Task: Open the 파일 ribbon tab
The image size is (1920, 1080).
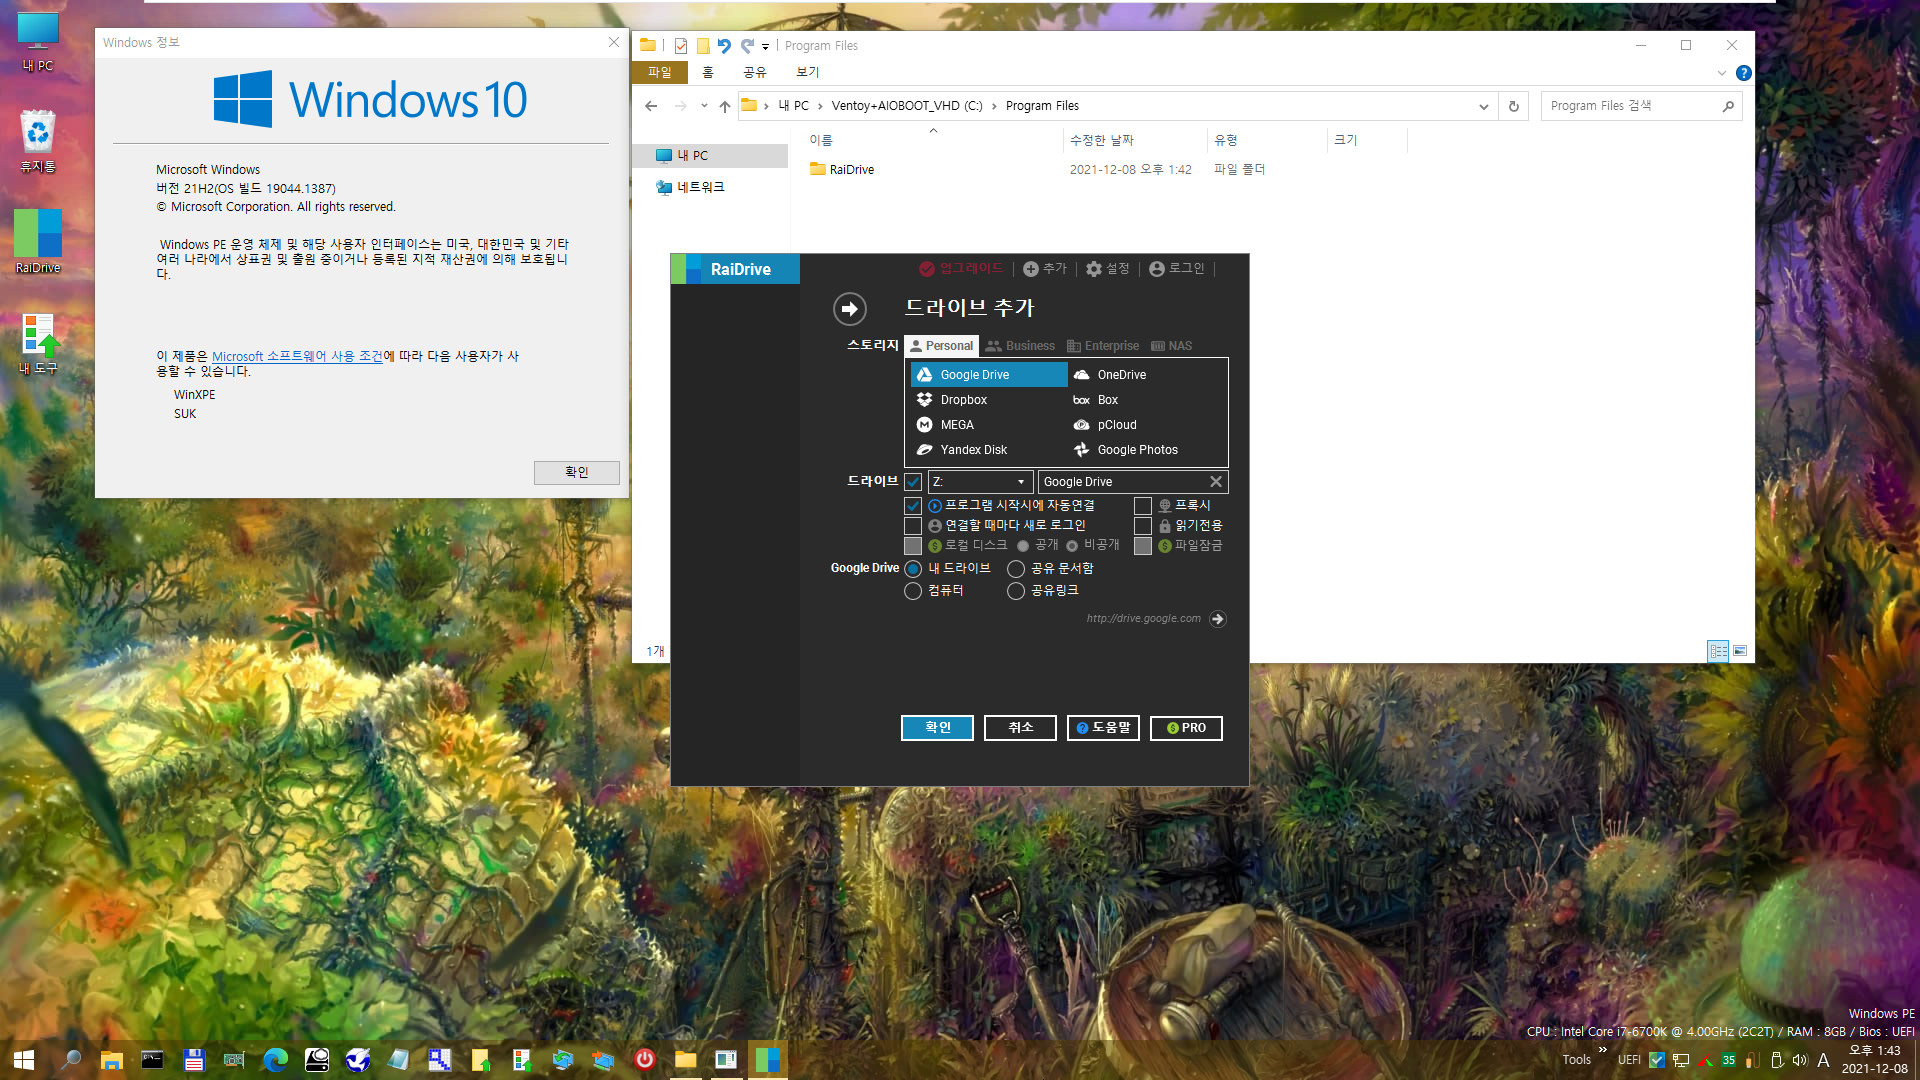Action: pyautogui.click(x=660, y=72)
